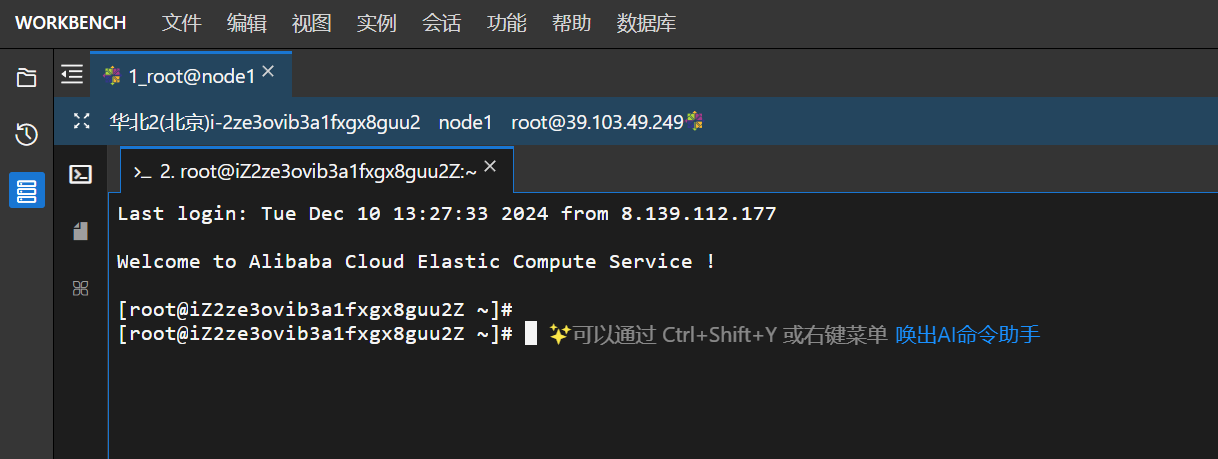Image resolution: width=1218 pixels, height=459 pixels.
Task: Click the colored icon after the IP address
Action: (x=695, y=122)
